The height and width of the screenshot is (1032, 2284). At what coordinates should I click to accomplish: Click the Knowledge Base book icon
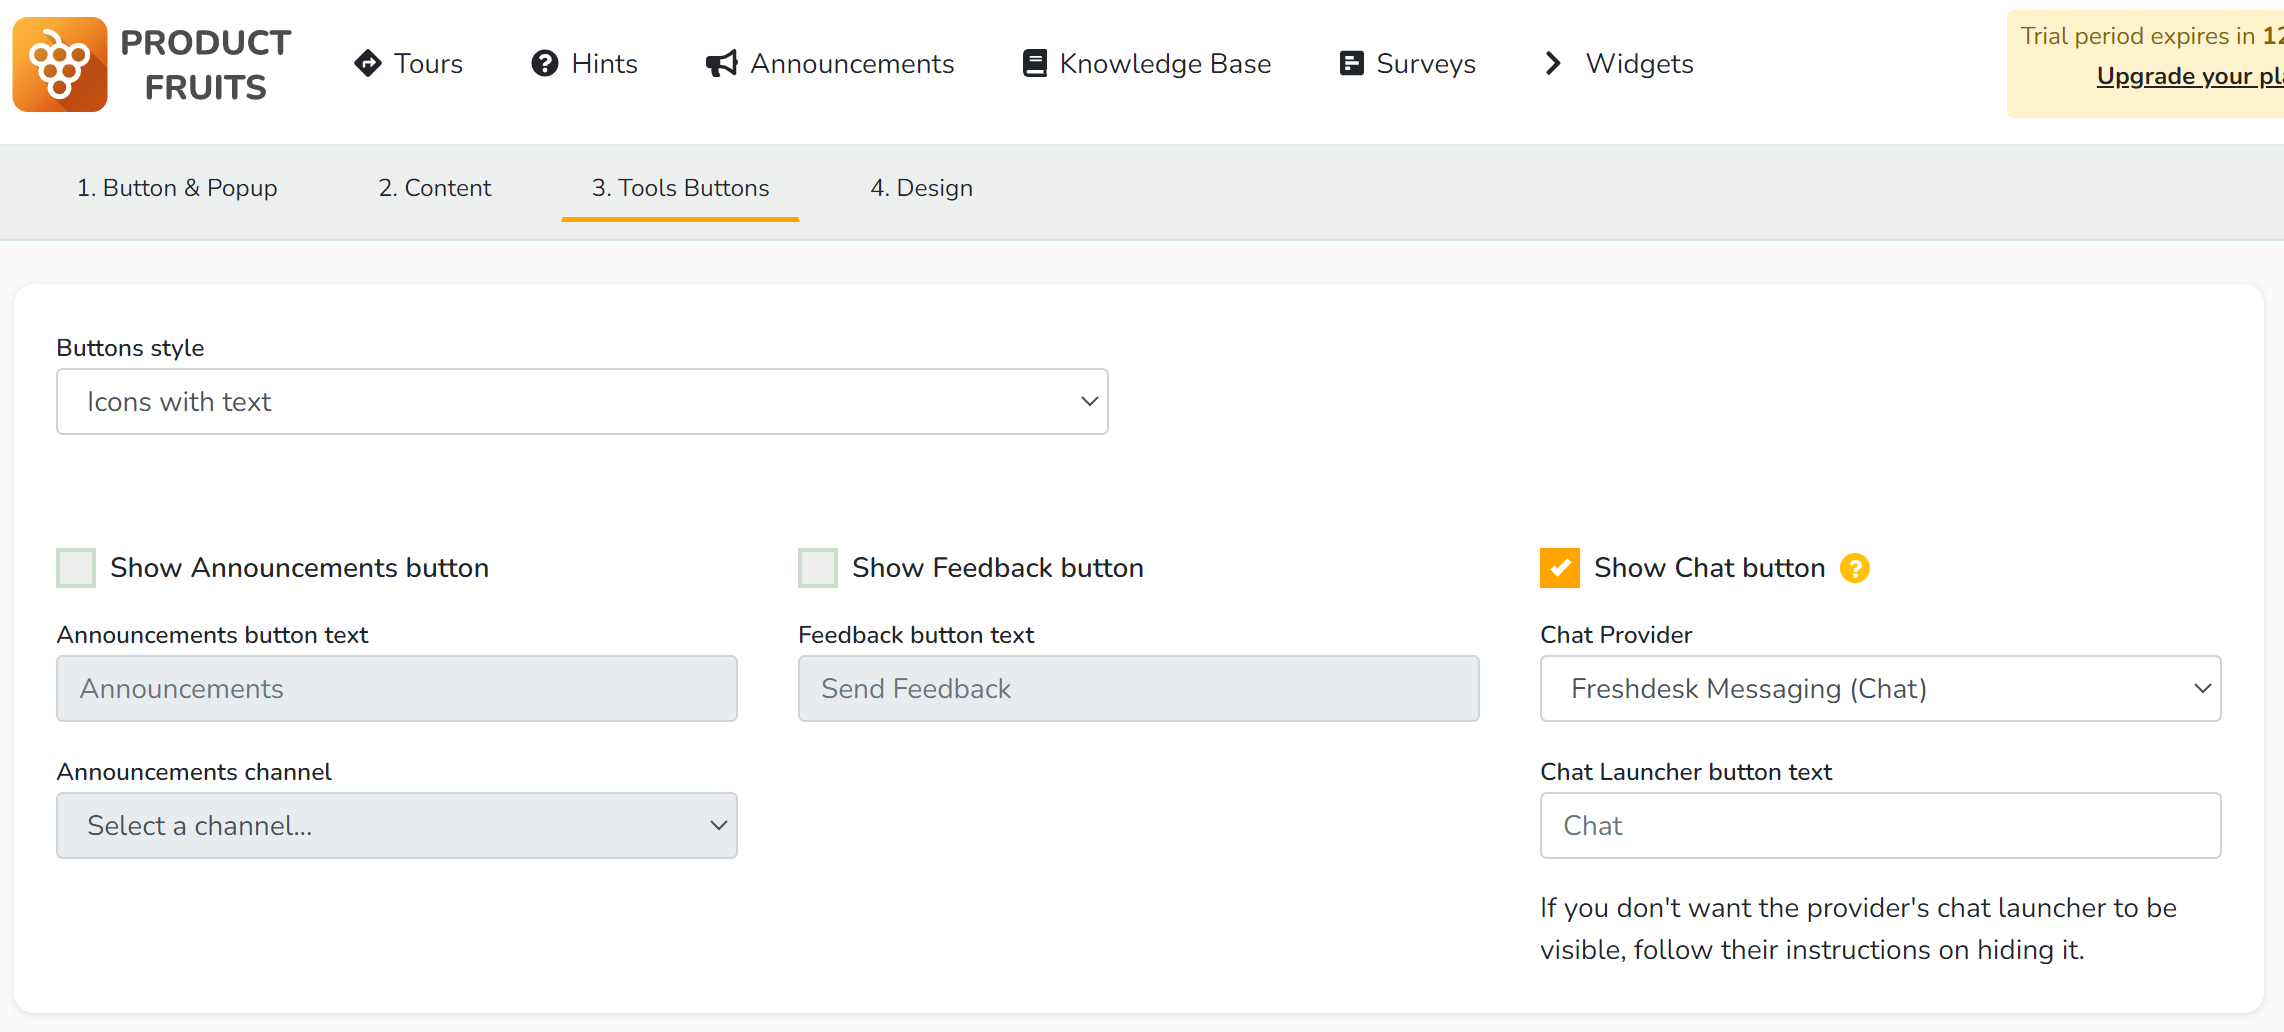1033,63
